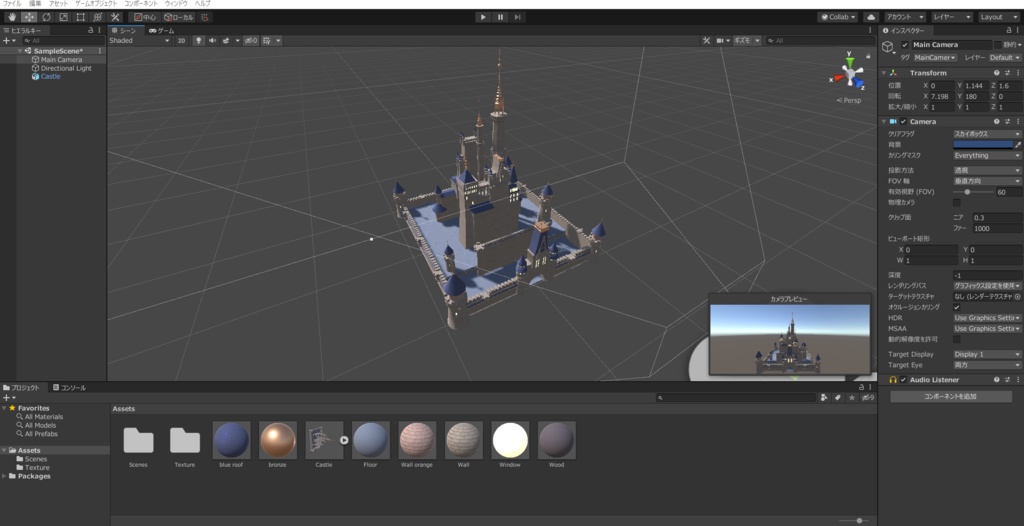1024x526 pixels.
Task: Select the Rect transform tool
Action: point(80,17)
